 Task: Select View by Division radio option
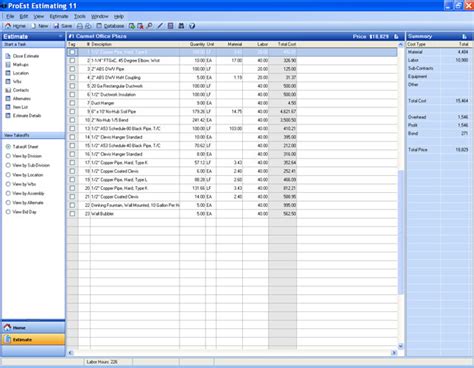[8, 156]
